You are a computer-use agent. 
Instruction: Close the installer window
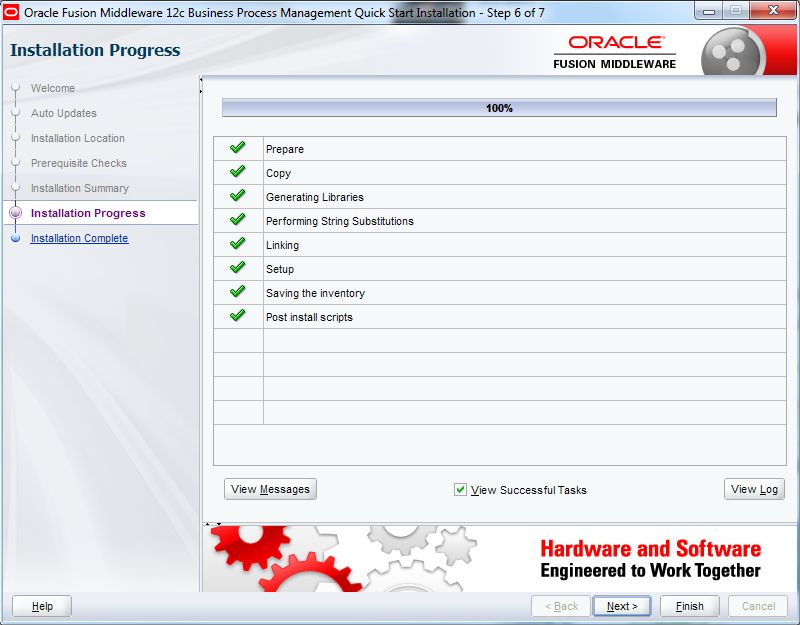[x=773, y=10]
